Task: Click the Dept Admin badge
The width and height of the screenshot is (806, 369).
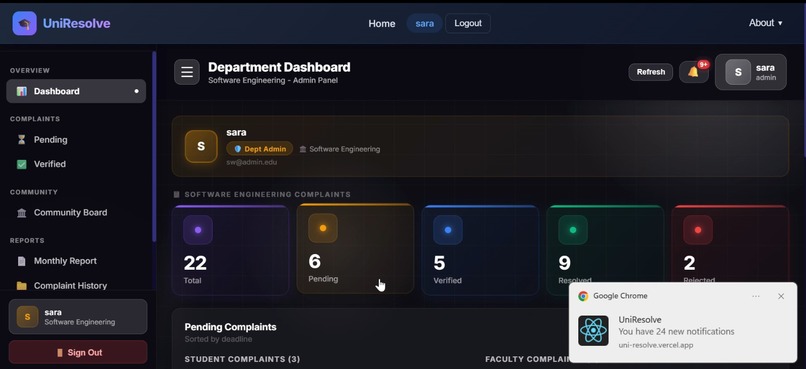Action: [260, 149]
